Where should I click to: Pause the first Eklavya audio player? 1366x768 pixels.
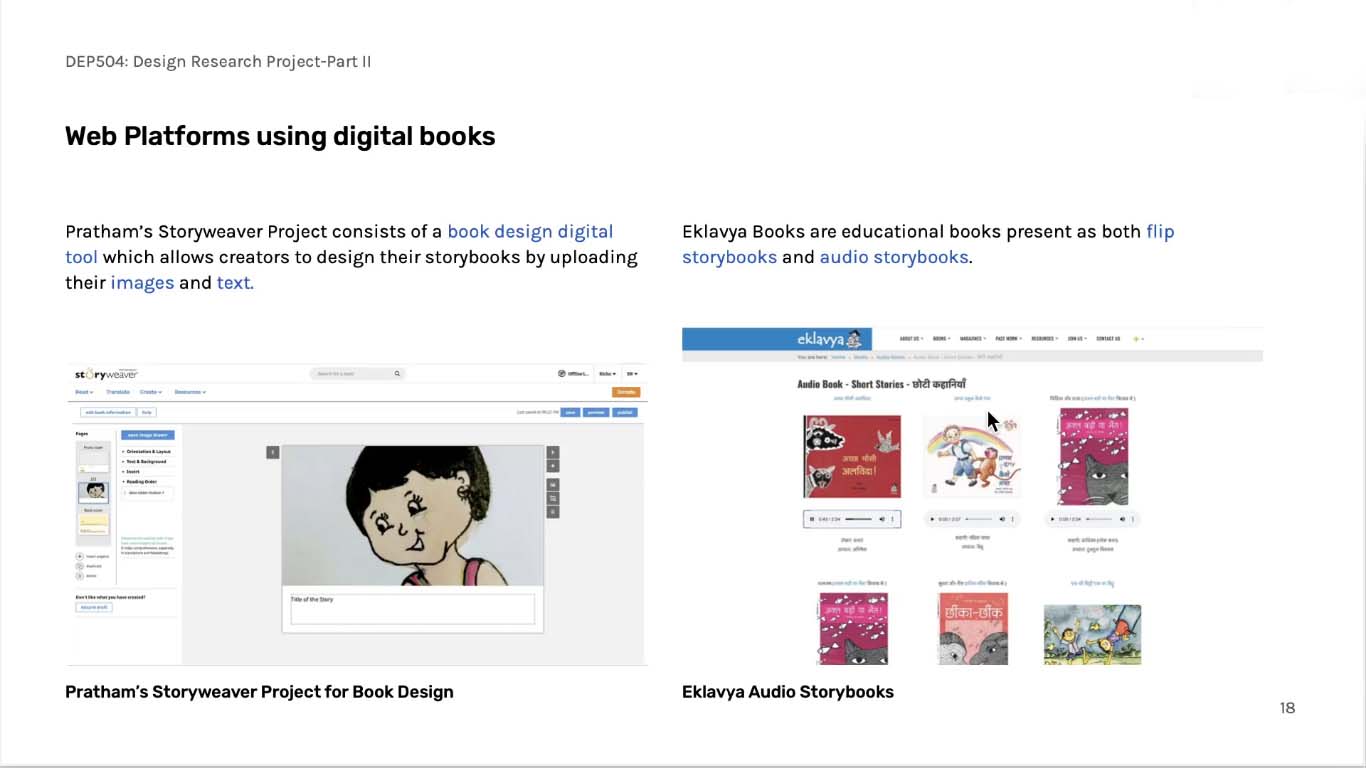(x=811, y=519)
